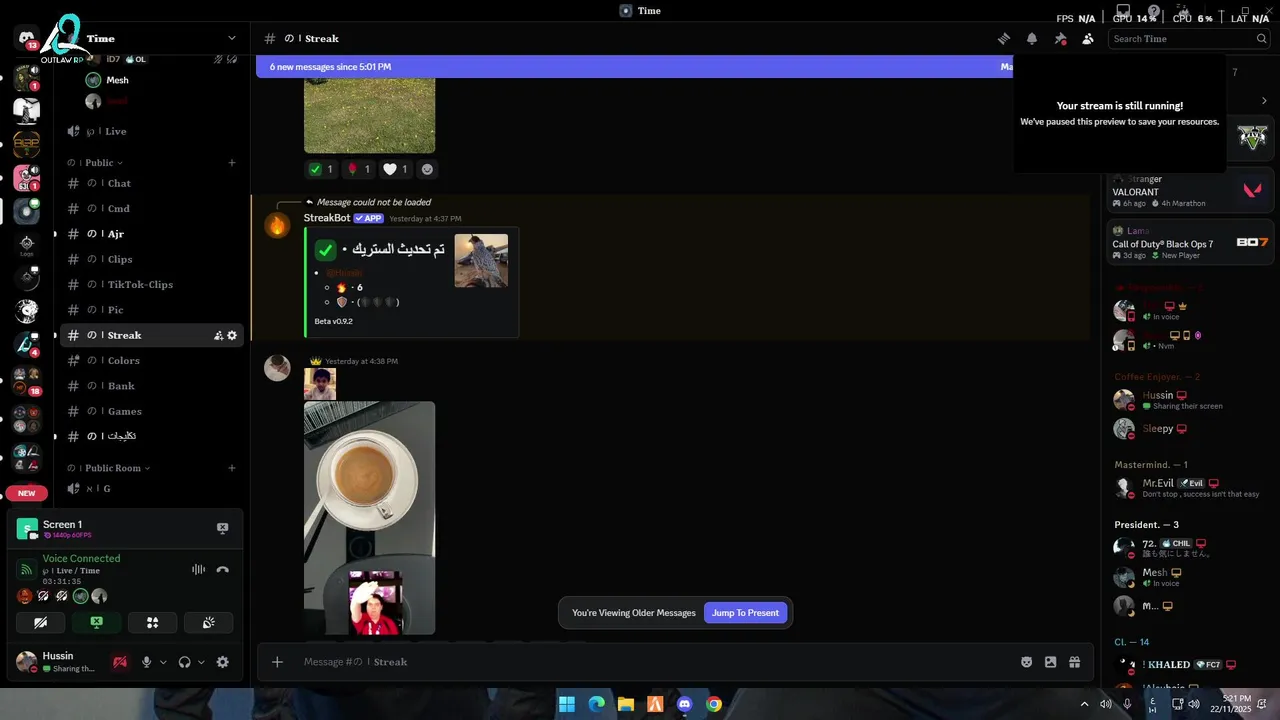Open the Games channel
Viewport: 1280px width, 720px height.
[150, 411]
